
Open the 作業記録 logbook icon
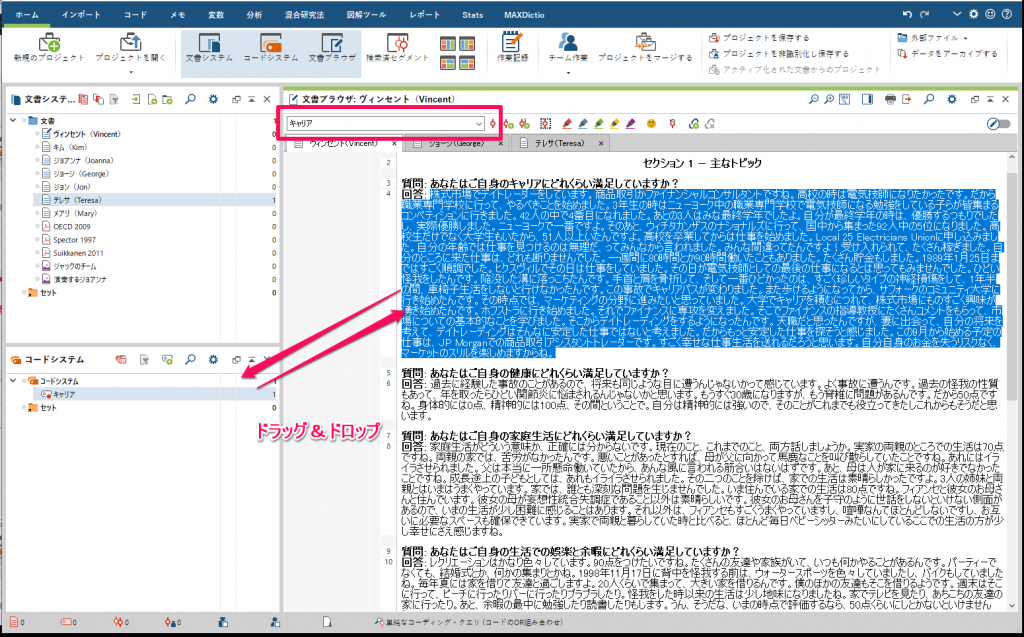coord(511,45)
